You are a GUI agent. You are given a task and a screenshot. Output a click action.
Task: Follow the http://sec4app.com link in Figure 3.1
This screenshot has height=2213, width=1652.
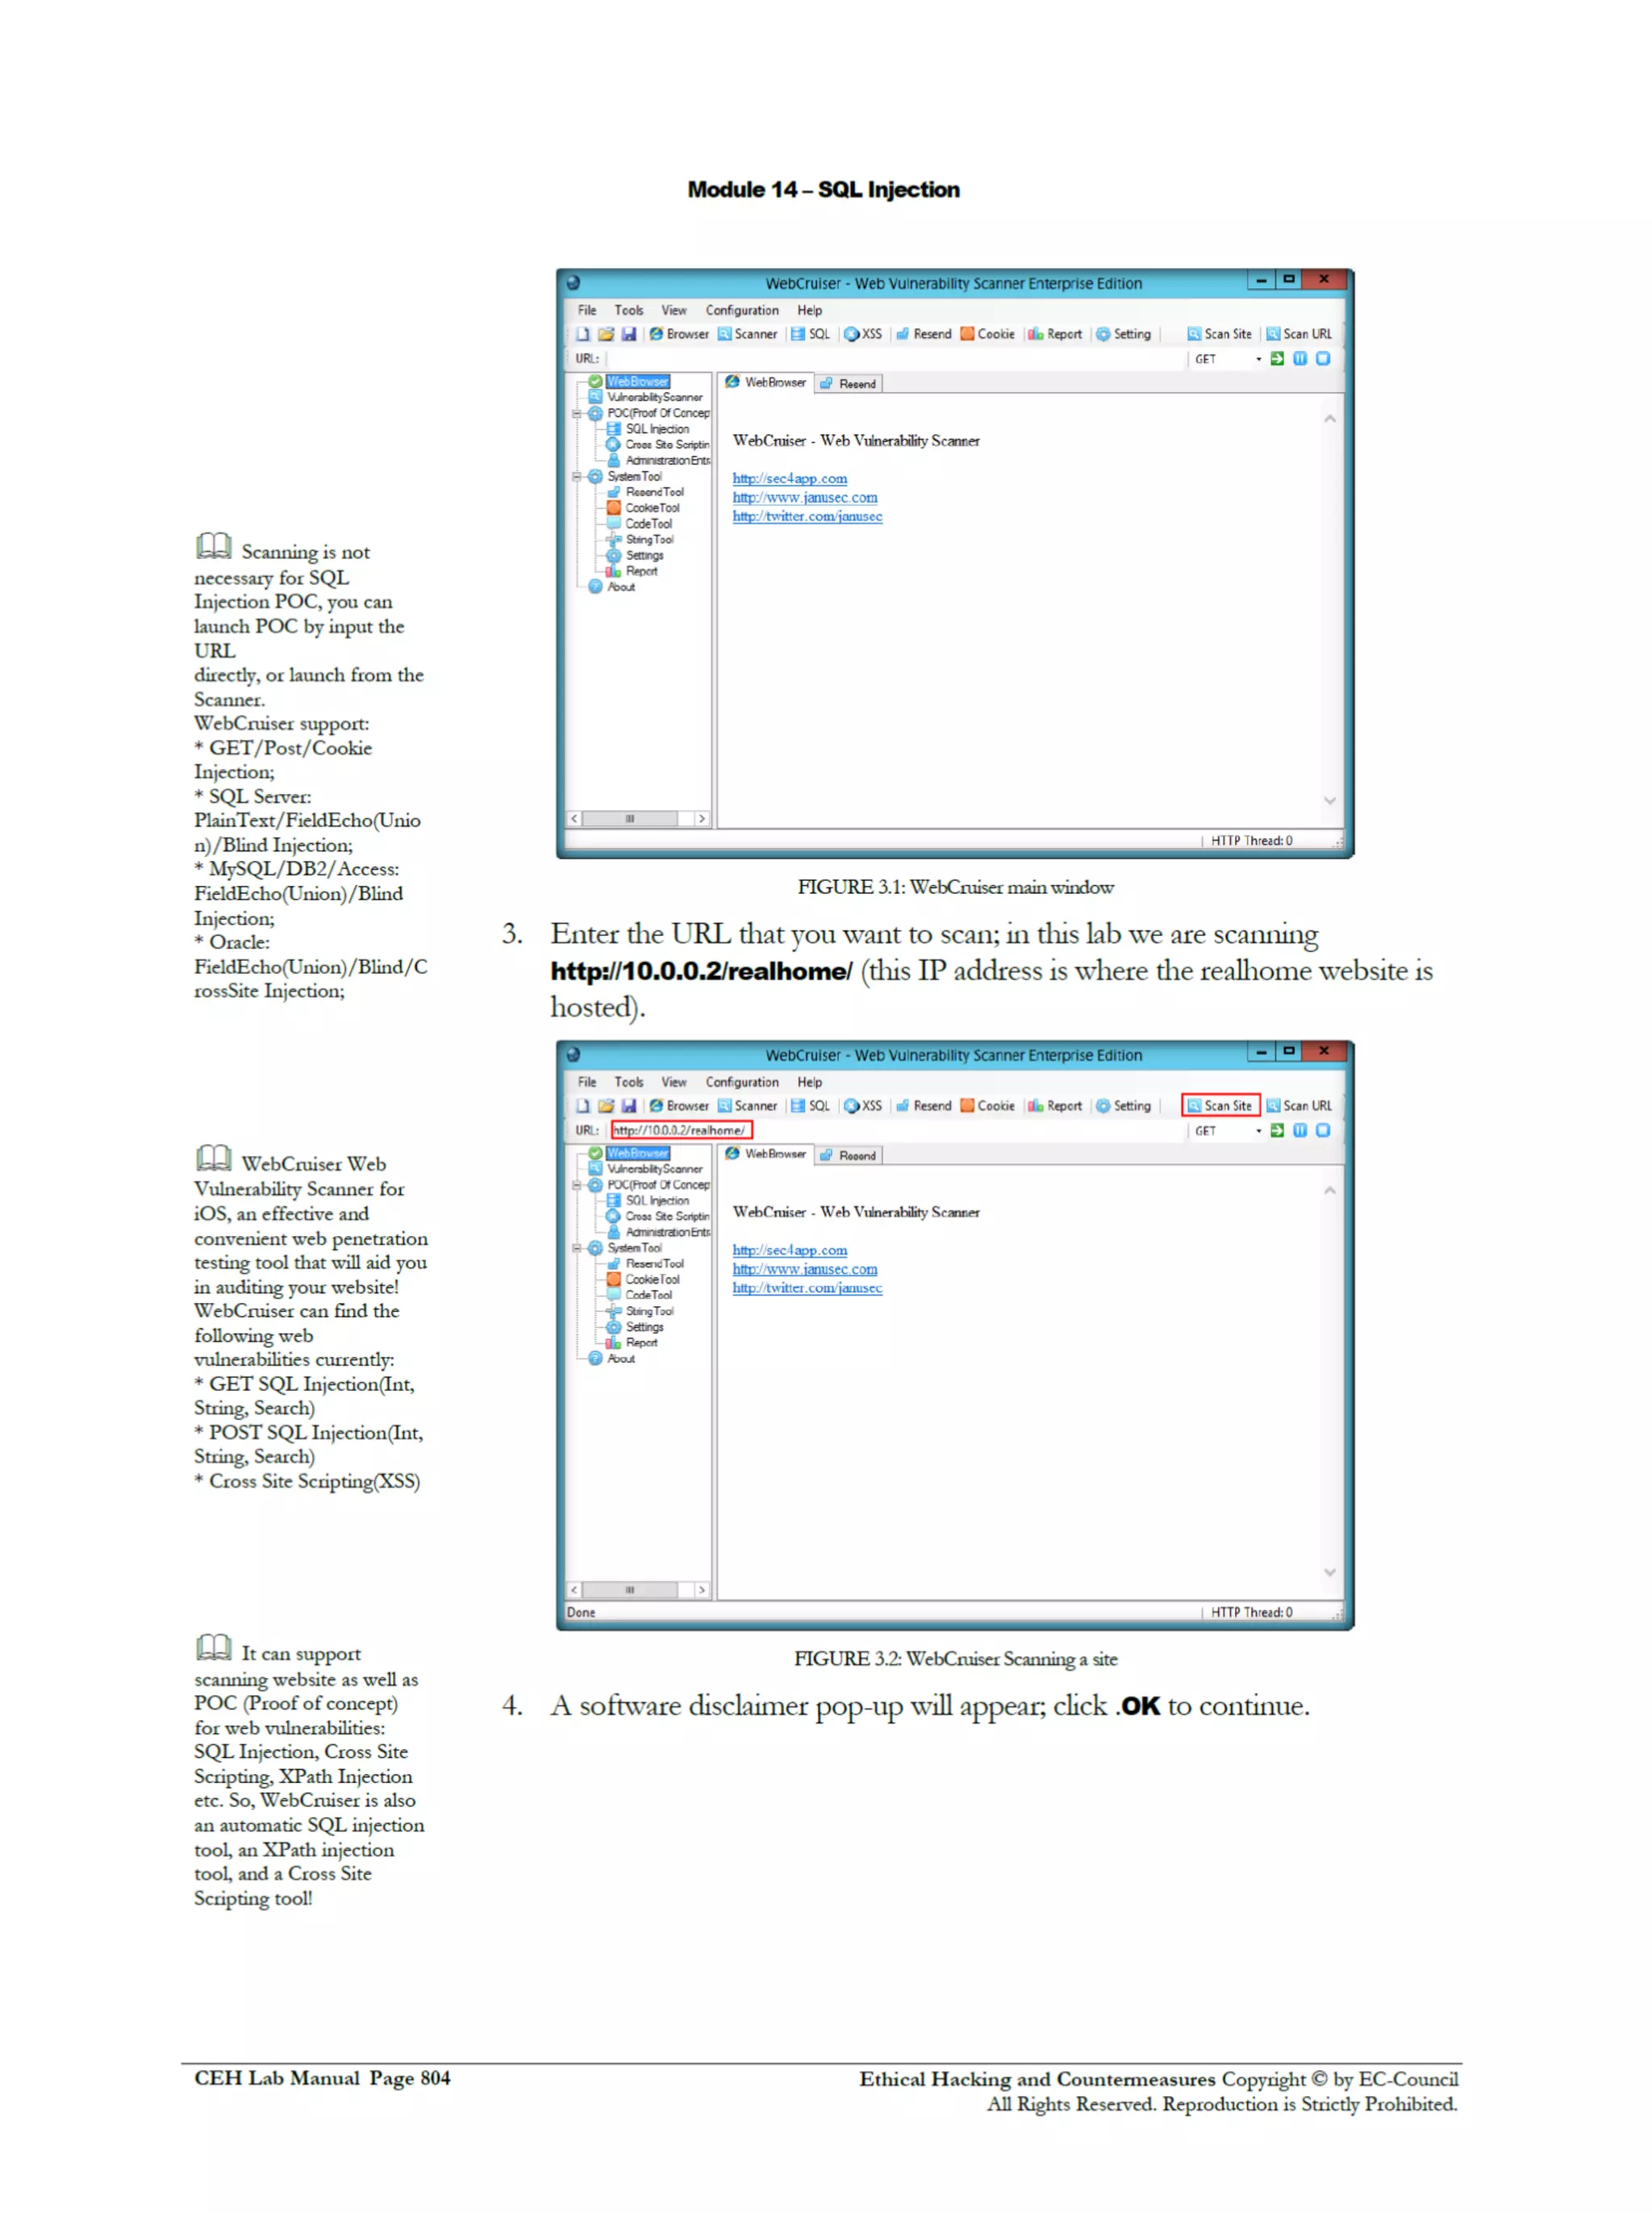pyautogui.click(x=789, y=479)
